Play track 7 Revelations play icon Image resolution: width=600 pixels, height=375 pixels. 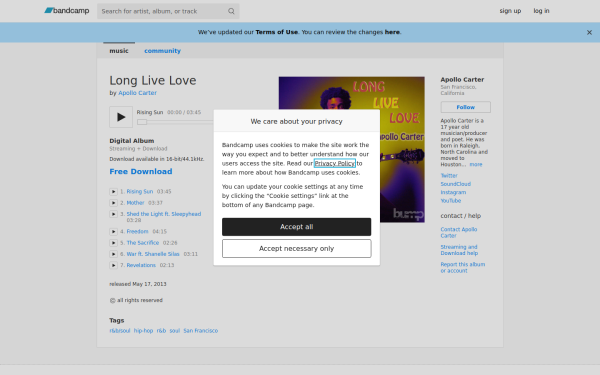click(113, 265)
